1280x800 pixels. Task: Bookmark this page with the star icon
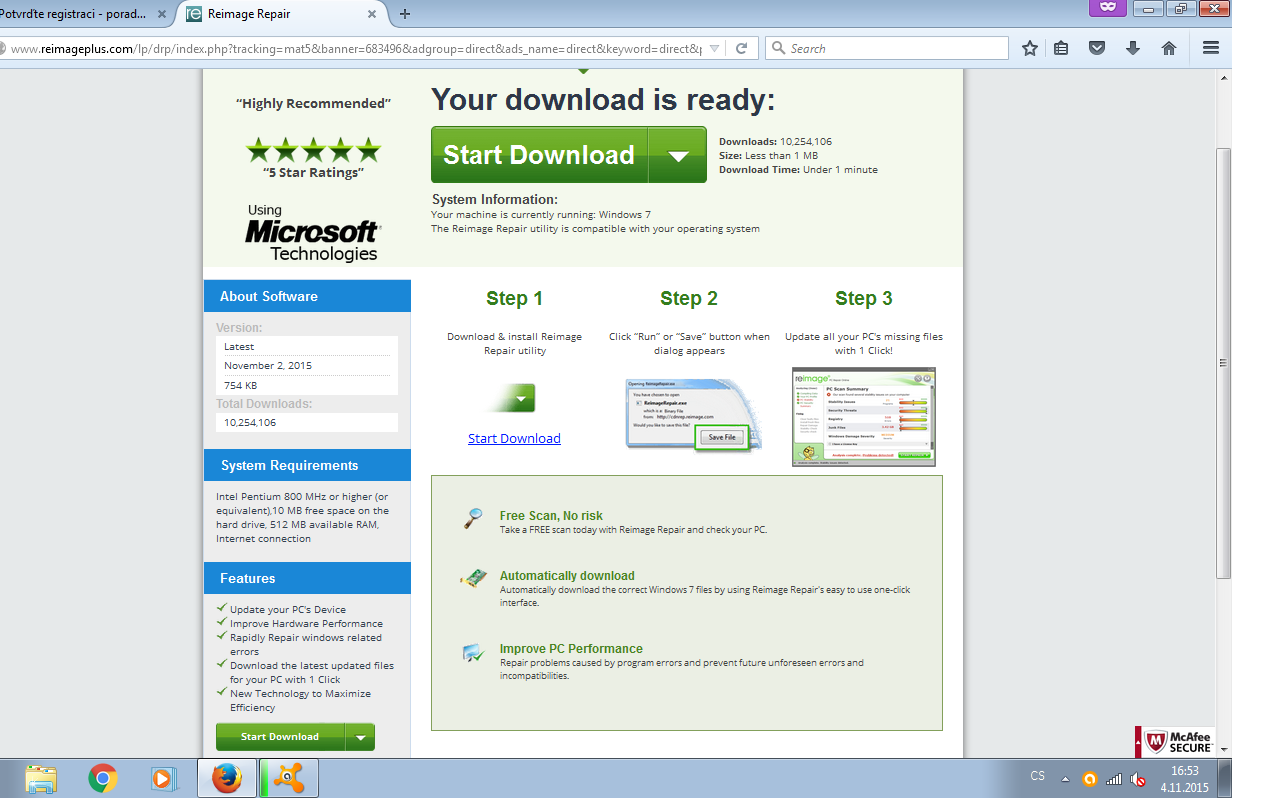click(1030, 48)
